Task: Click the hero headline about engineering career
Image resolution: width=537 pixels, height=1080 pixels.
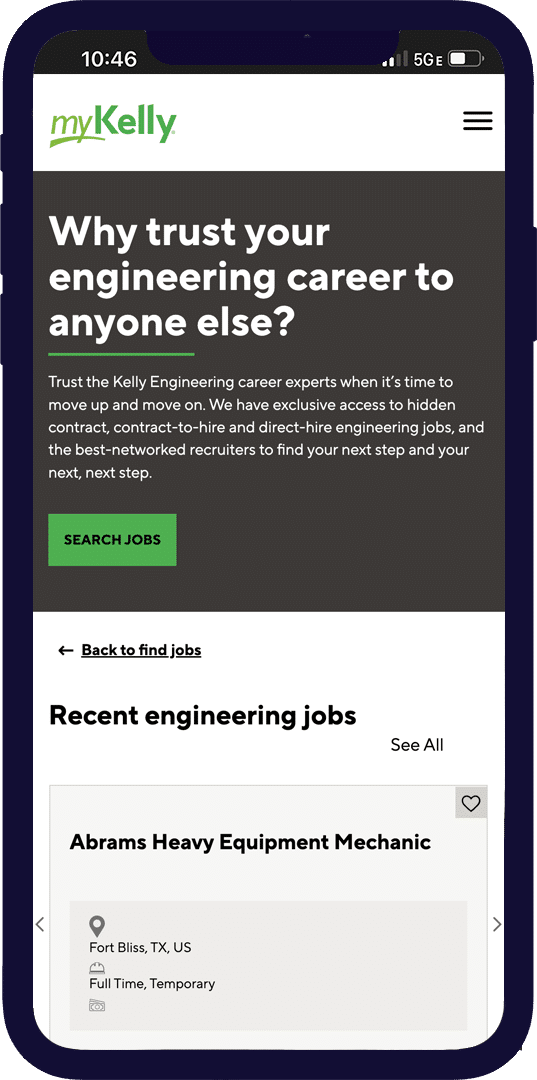Action: 251,278
